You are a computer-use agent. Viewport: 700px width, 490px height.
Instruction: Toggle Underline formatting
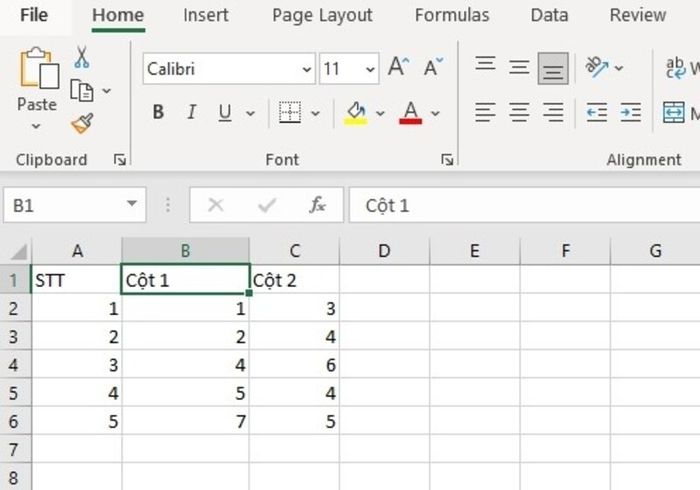pos(225,112)
